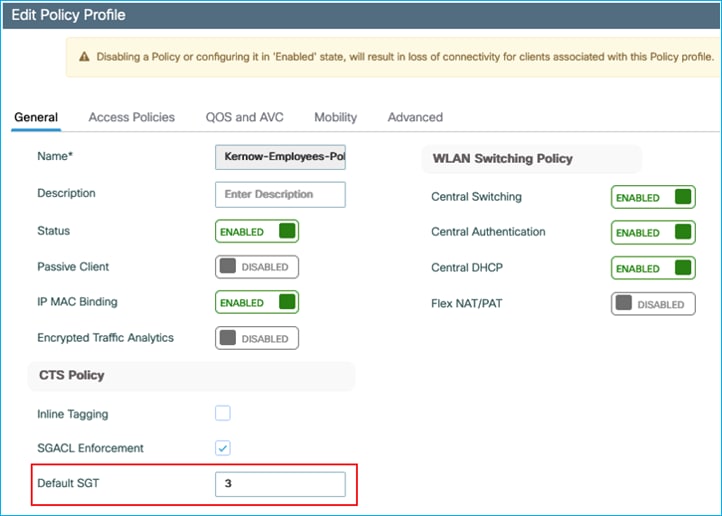This screenshot has width=722, height=516.
Task: Click the 'Disabling a Policy' warning message text
Action: (x=405, y=57)
